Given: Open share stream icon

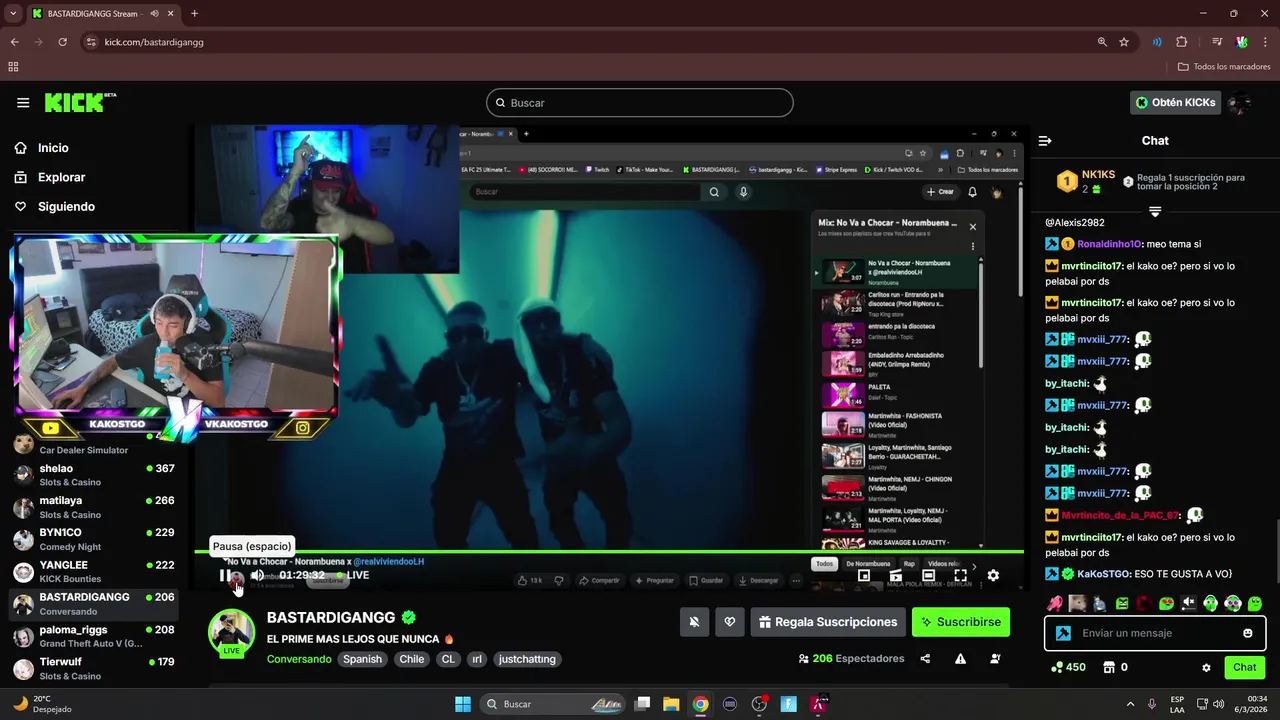Looking at the screenshot, I should click(x=925, y=659).
